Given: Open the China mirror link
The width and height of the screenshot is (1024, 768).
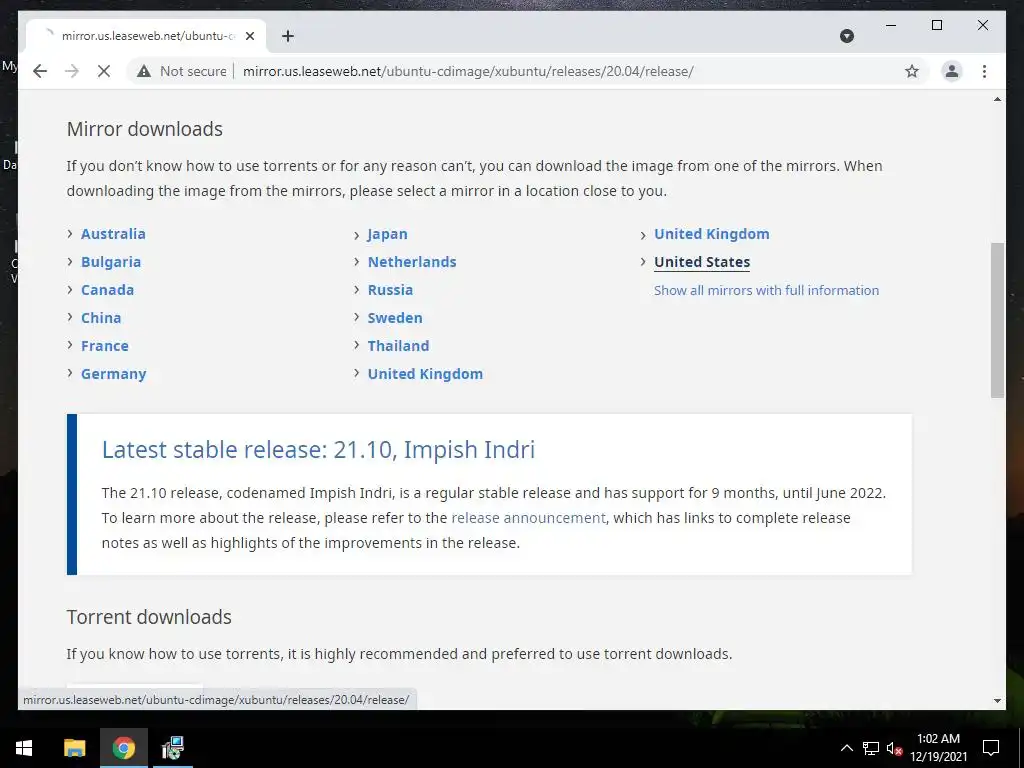Looking at the screenshot, I should click(101, 318).
